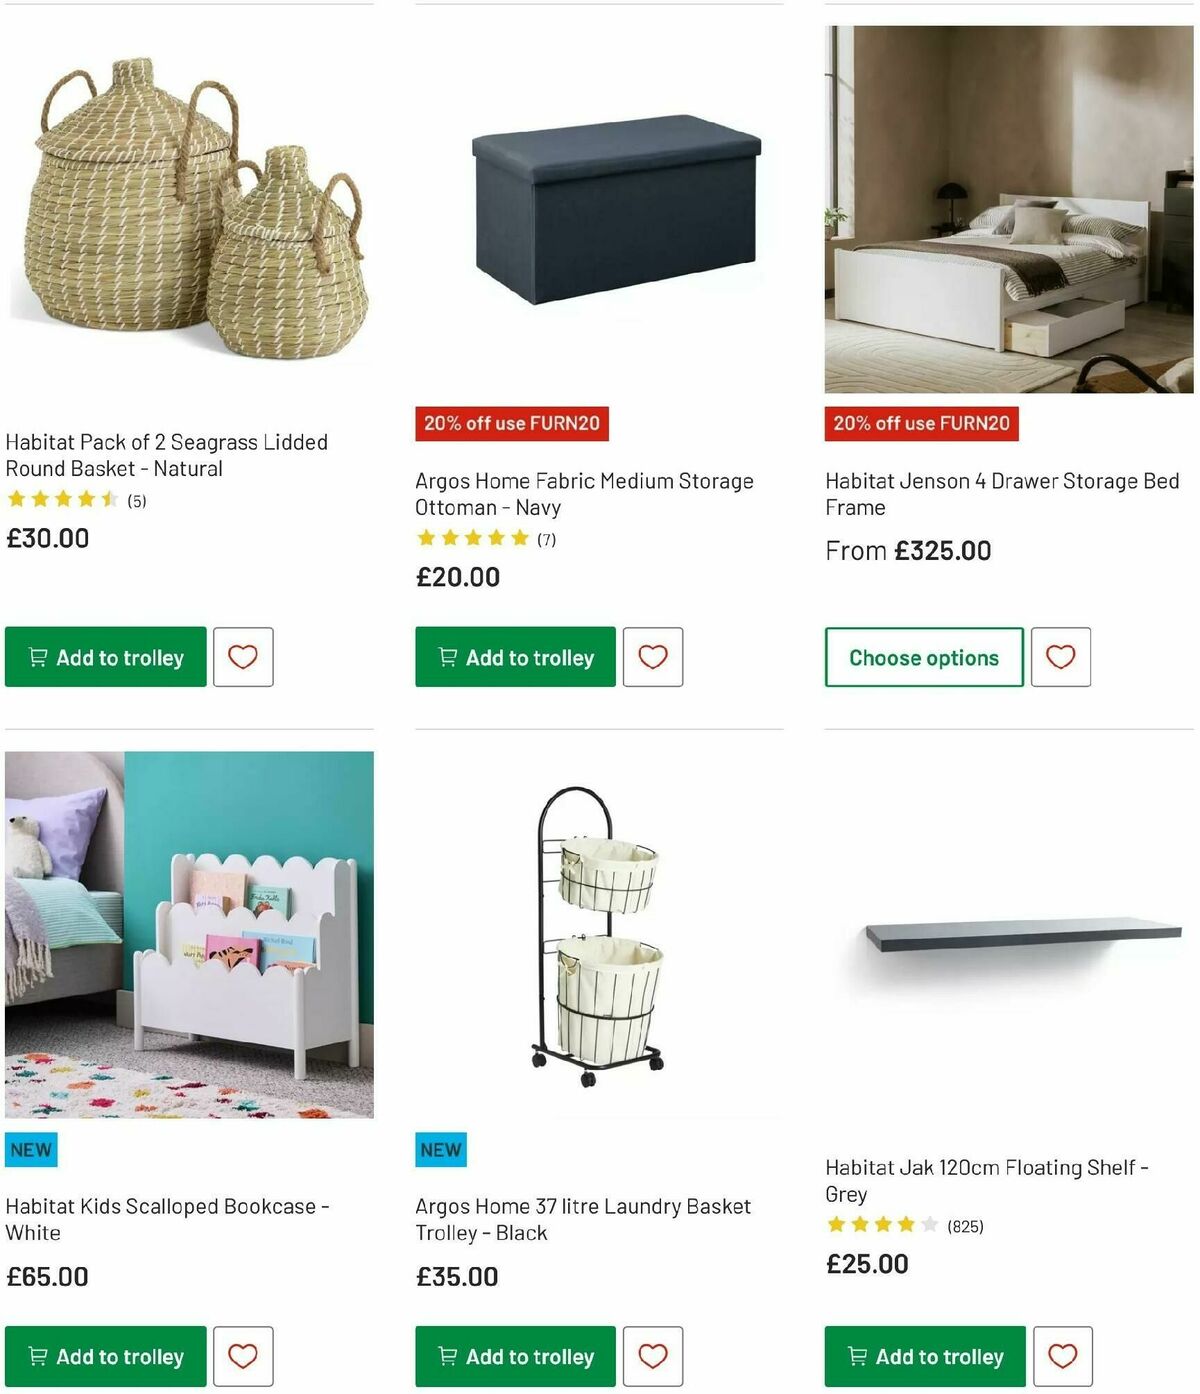Favourite the Fabric Storage Ottoman via heart icon
1200x1394 pixels.
653,657
